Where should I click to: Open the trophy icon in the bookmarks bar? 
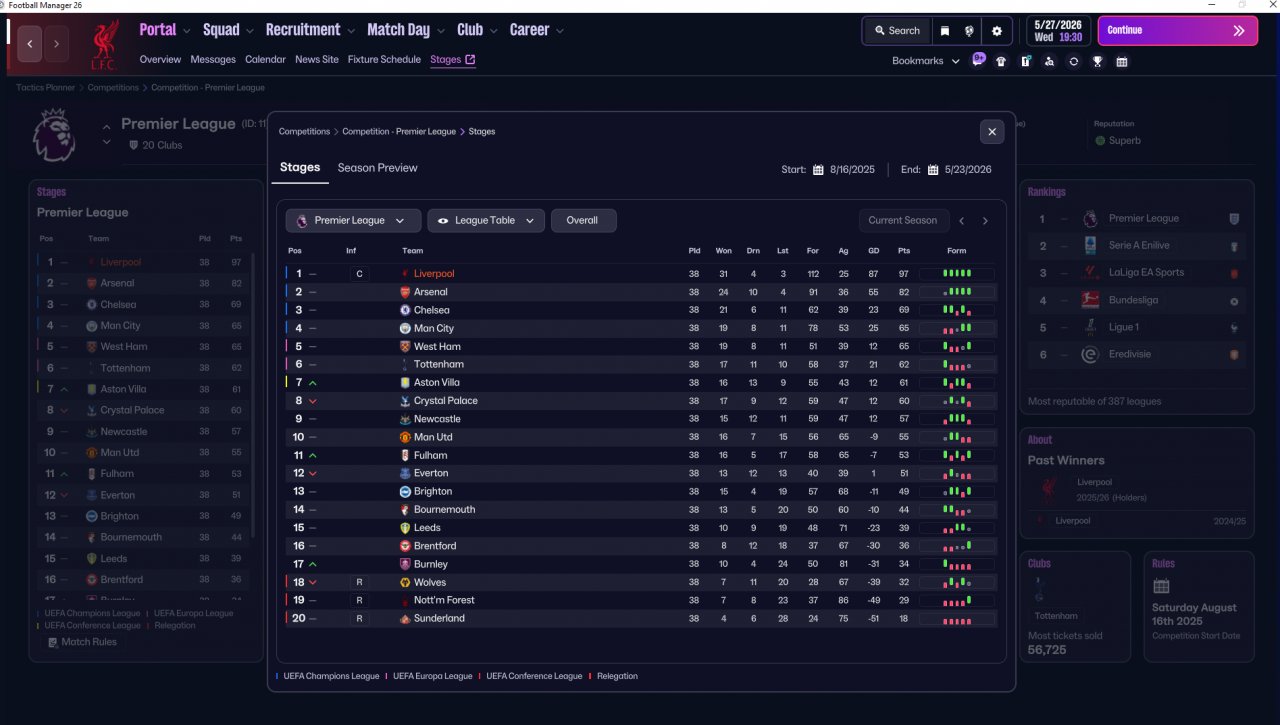(x=1097, y=61)
